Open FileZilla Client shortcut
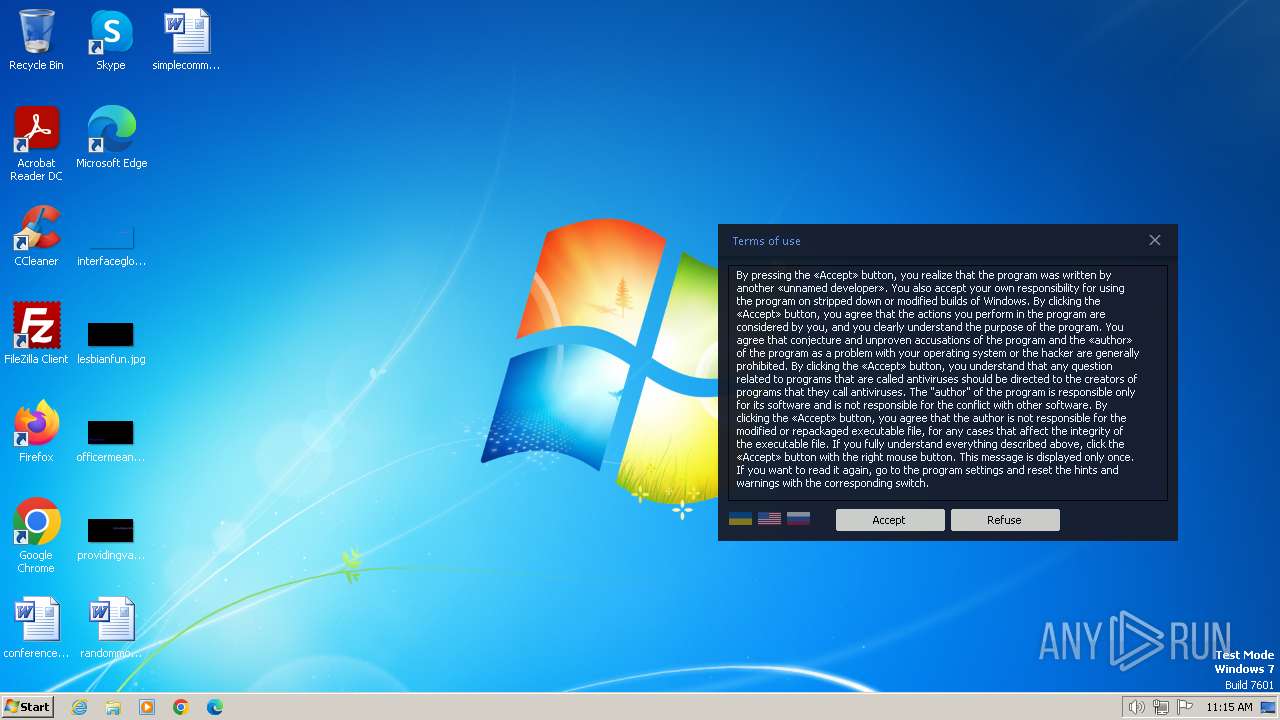This screenshot has width=1280, height=720. click(36, 334)
